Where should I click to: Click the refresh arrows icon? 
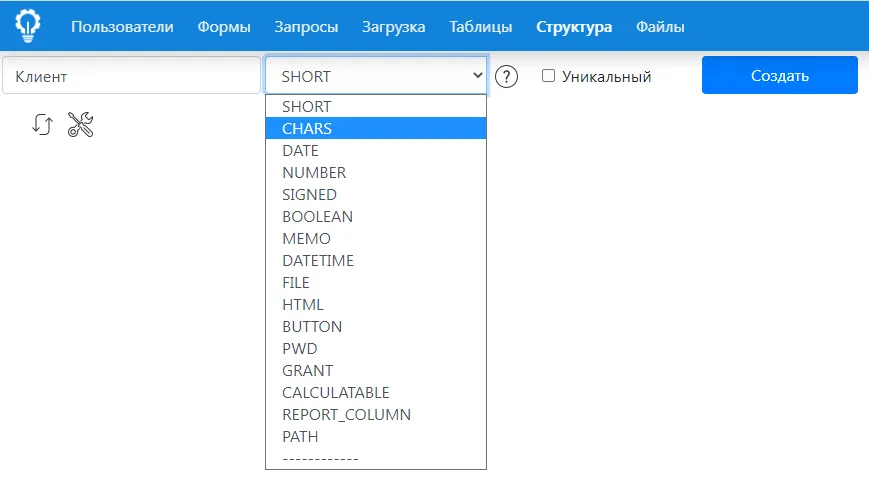pos(42,124)
